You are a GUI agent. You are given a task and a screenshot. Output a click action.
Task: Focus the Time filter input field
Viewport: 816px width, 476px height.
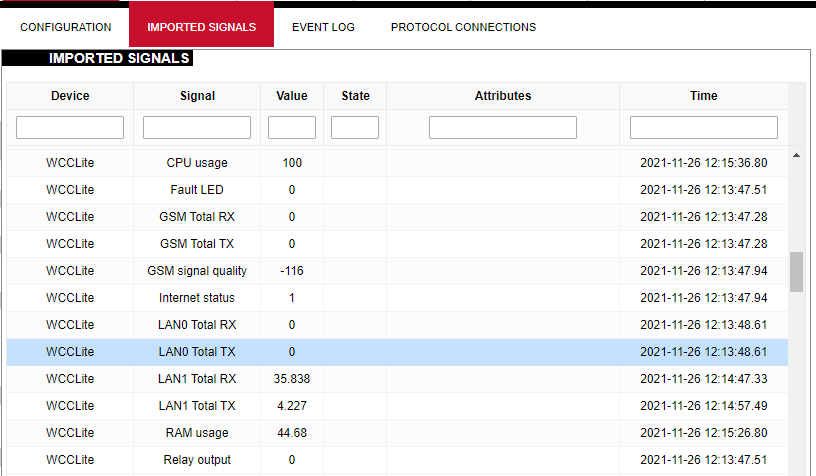704,127
